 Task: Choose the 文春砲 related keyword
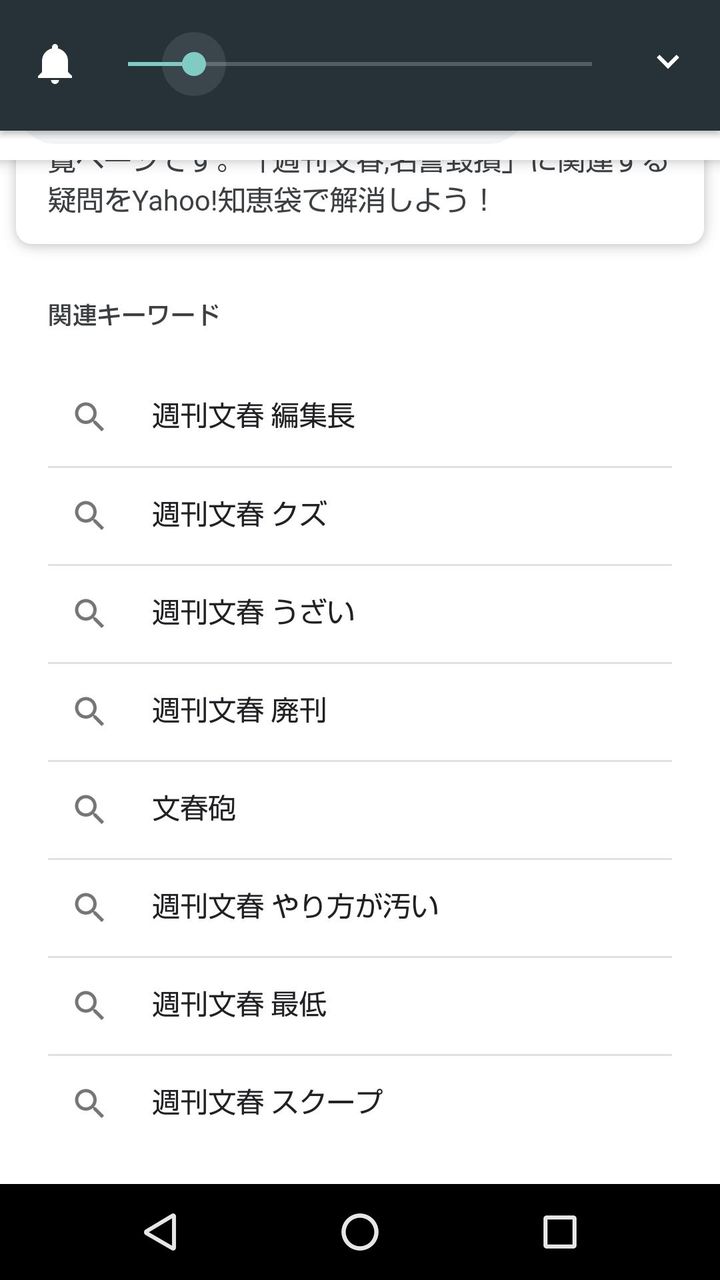click(x=194, y=808)
